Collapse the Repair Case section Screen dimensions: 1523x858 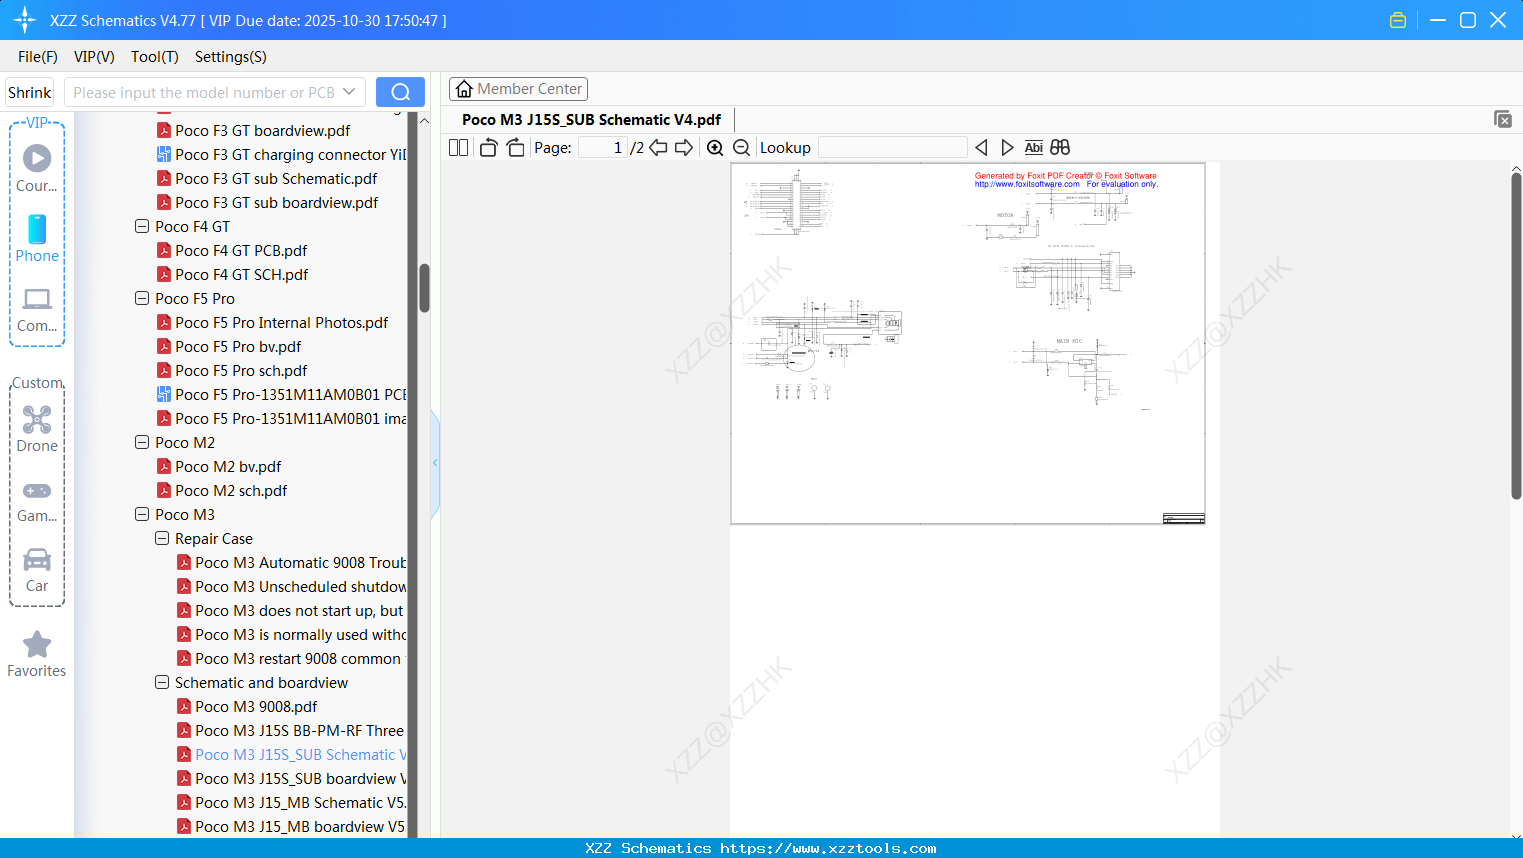click(x=161, y=538)
